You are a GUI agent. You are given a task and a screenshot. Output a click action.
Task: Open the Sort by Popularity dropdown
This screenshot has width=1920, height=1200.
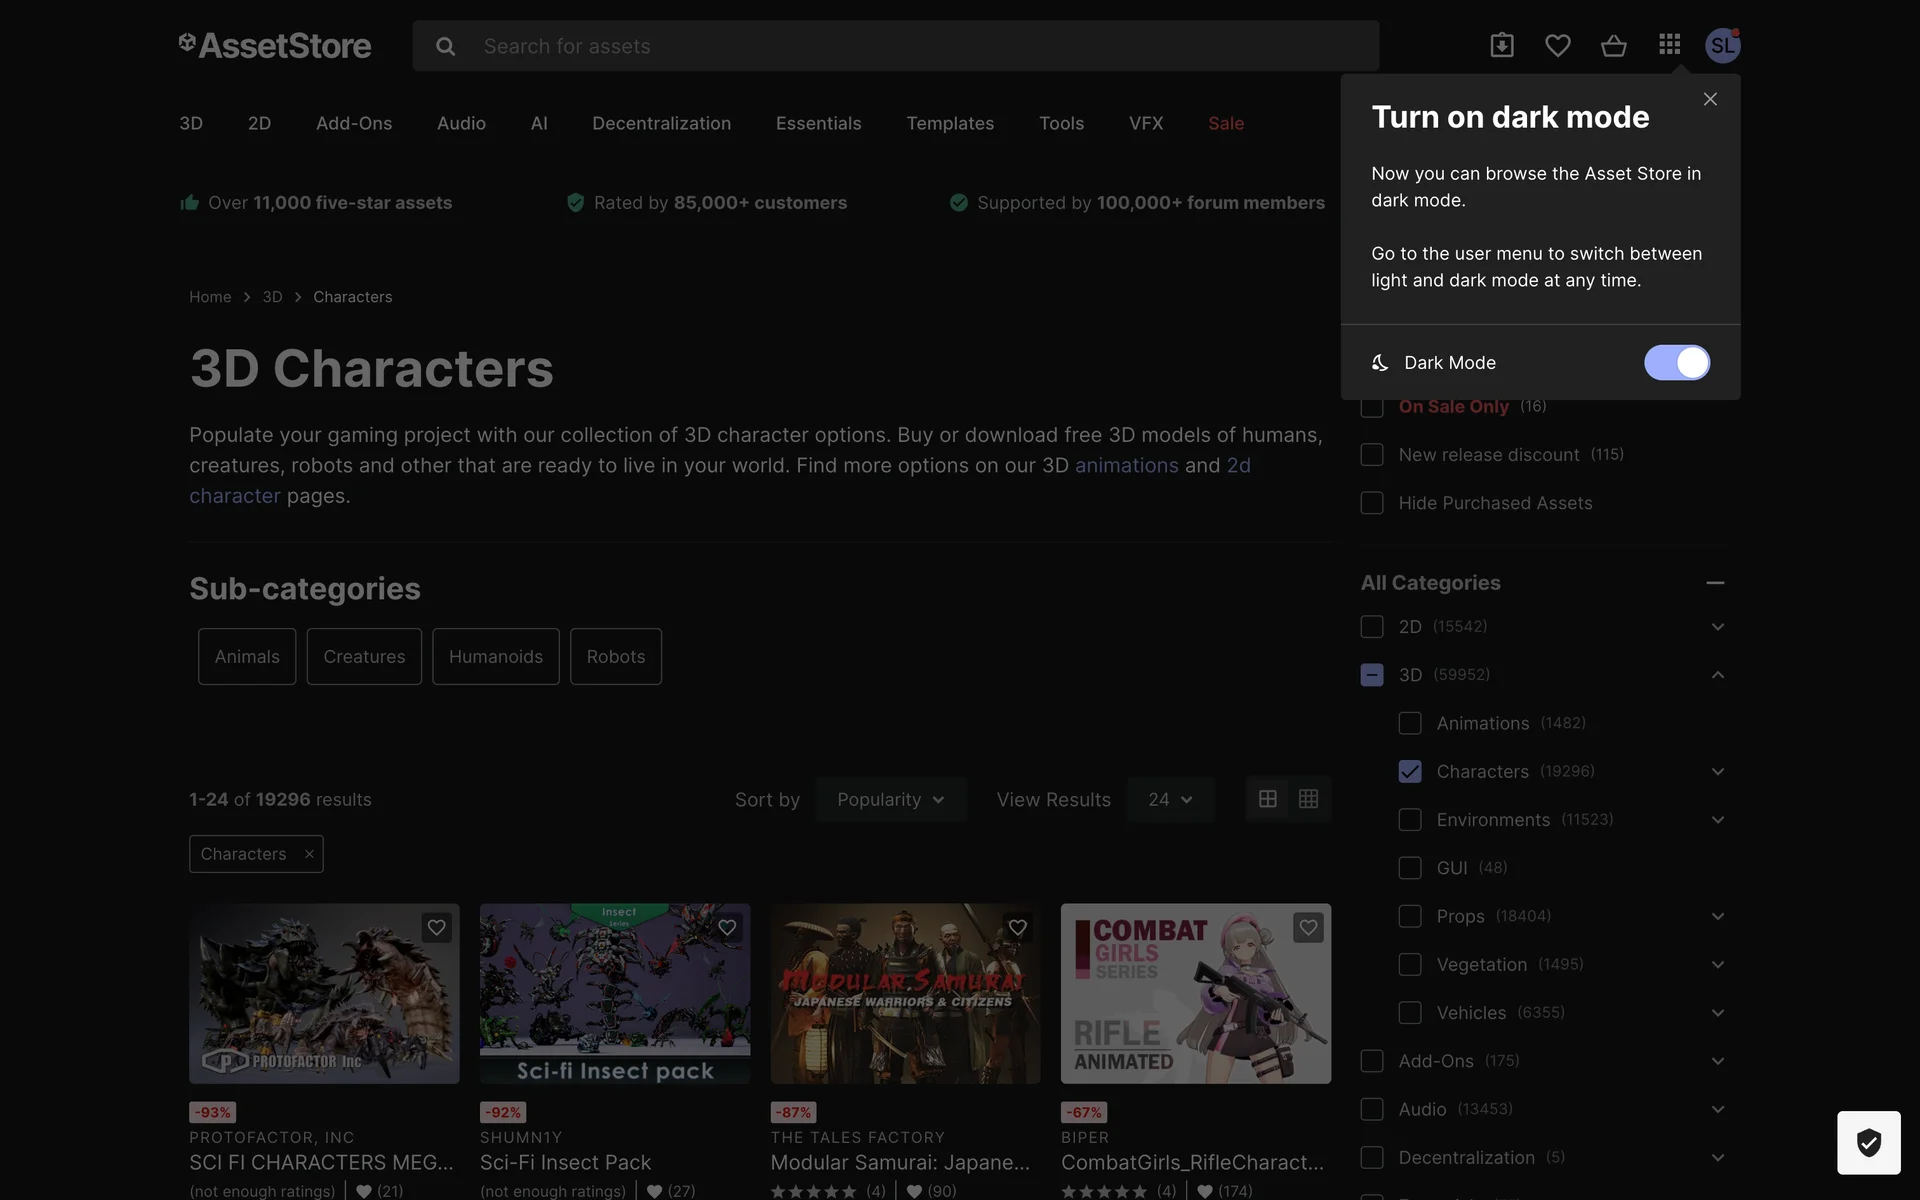click(890, 799)
